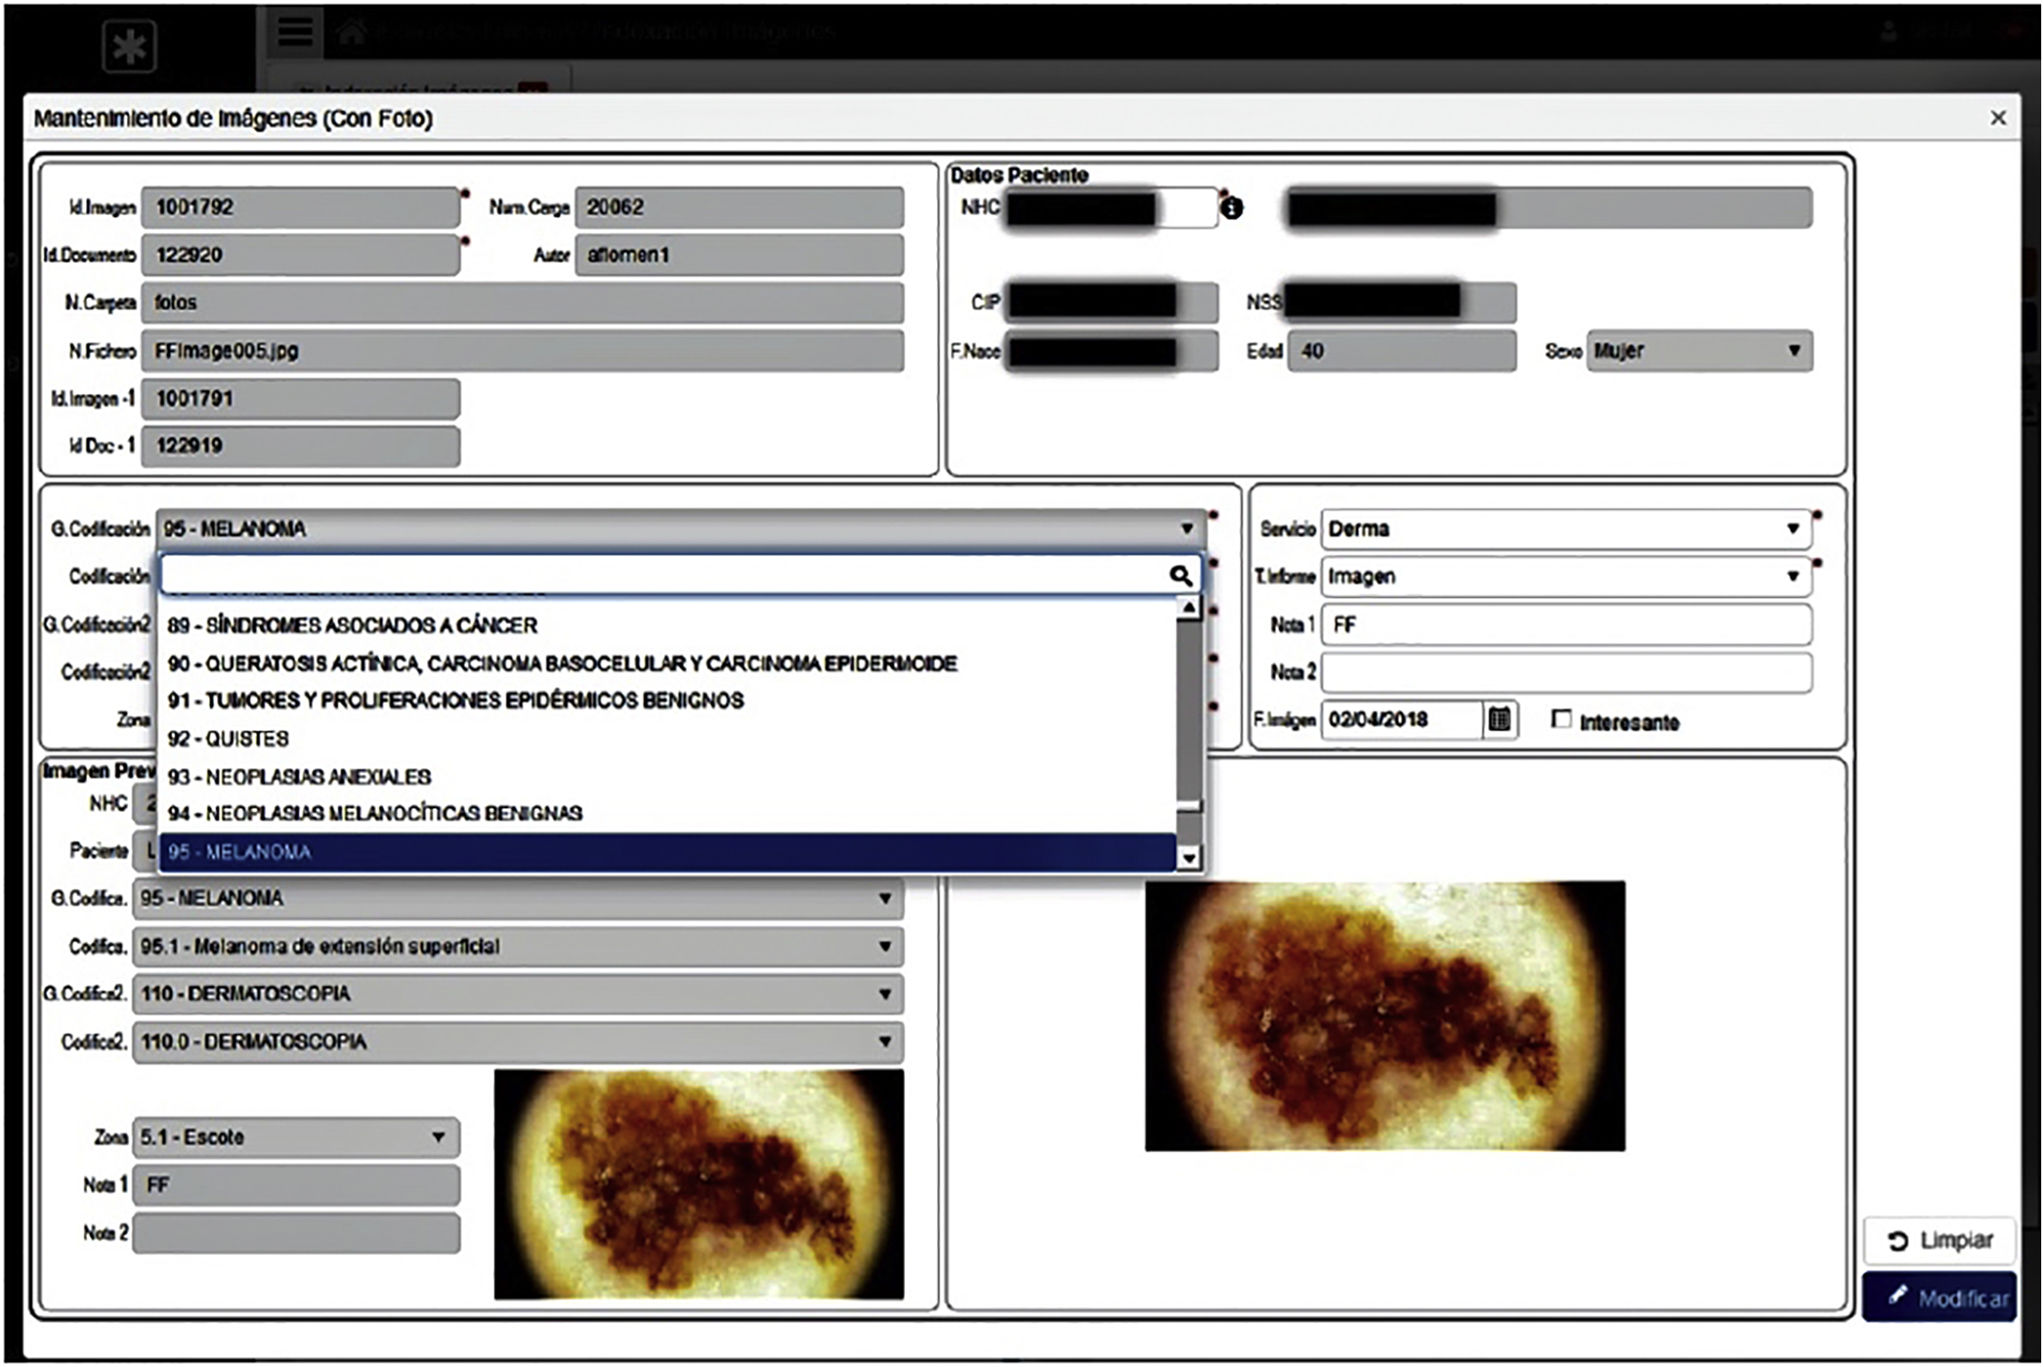
Task: Click the home icon in breadcrumb
Action: (350, 32)
